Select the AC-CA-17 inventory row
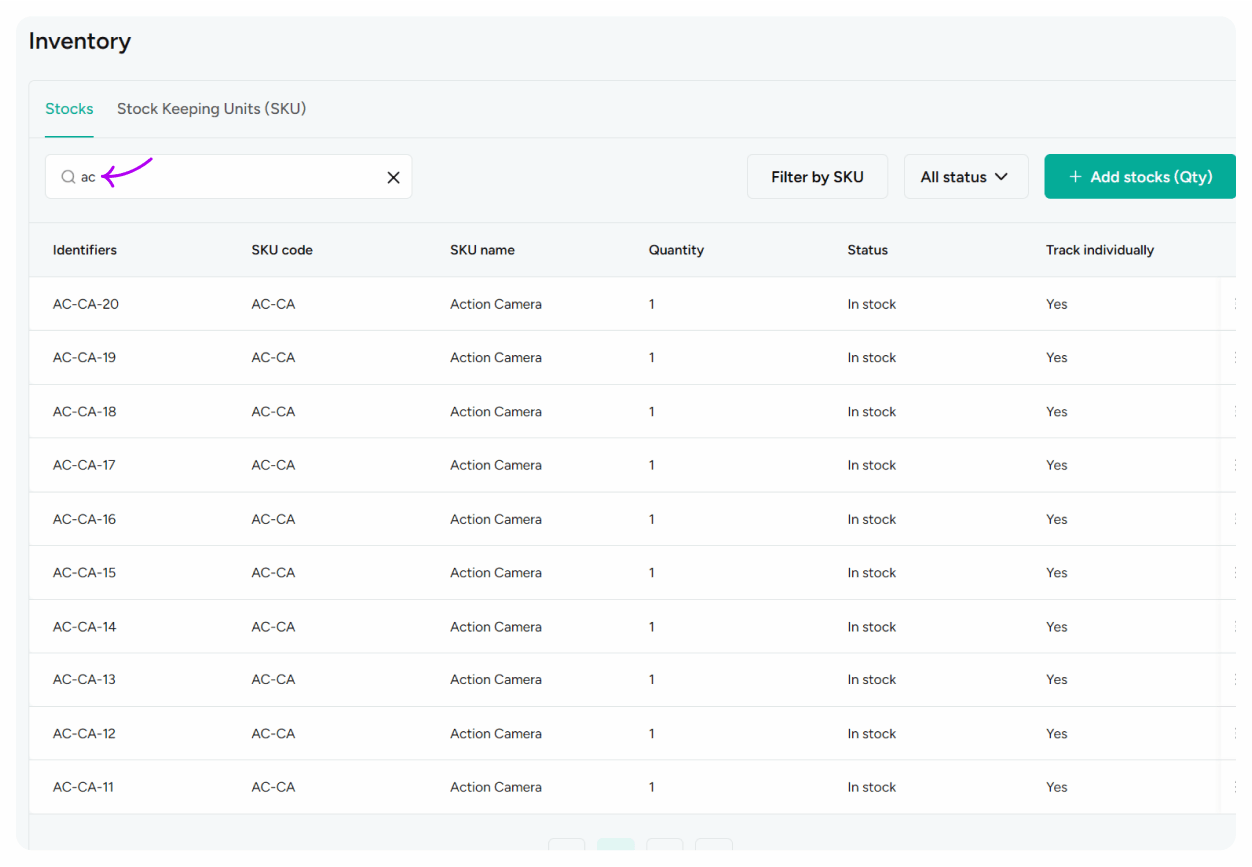1252x867 pixels. (x=400, y=464)
